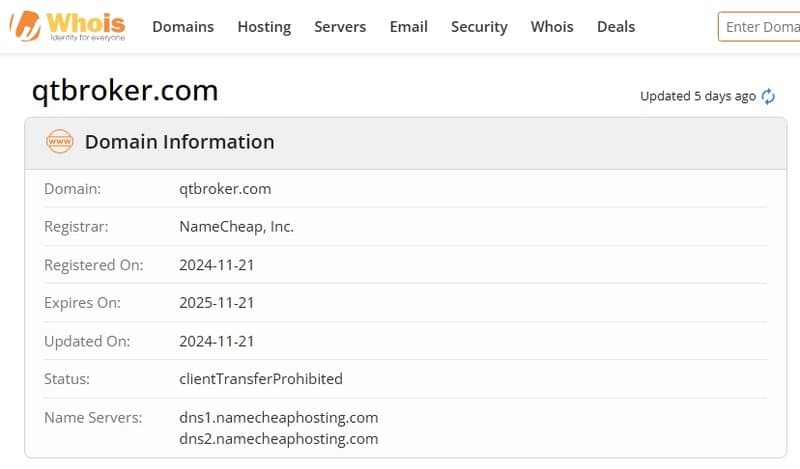Click the 'Status:' row label
This screenshot has width=800, height=469.
(x=66, y=379)
